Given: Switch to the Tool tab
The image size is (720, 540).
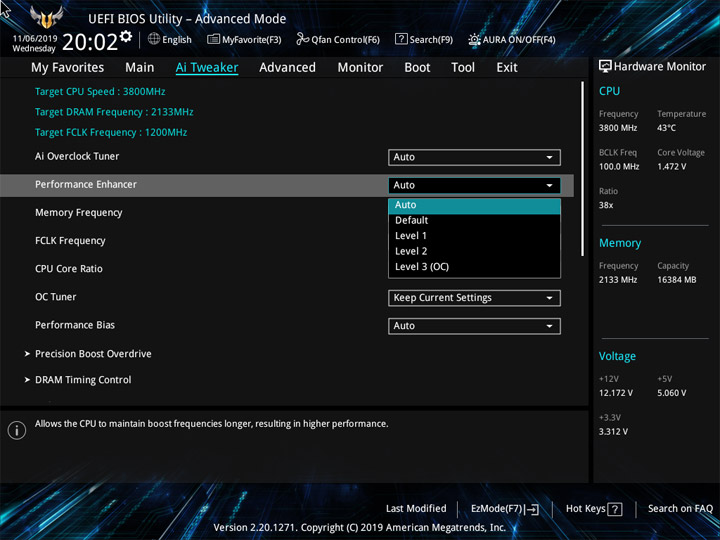Looking at the screenshot, I should point(463,68).
